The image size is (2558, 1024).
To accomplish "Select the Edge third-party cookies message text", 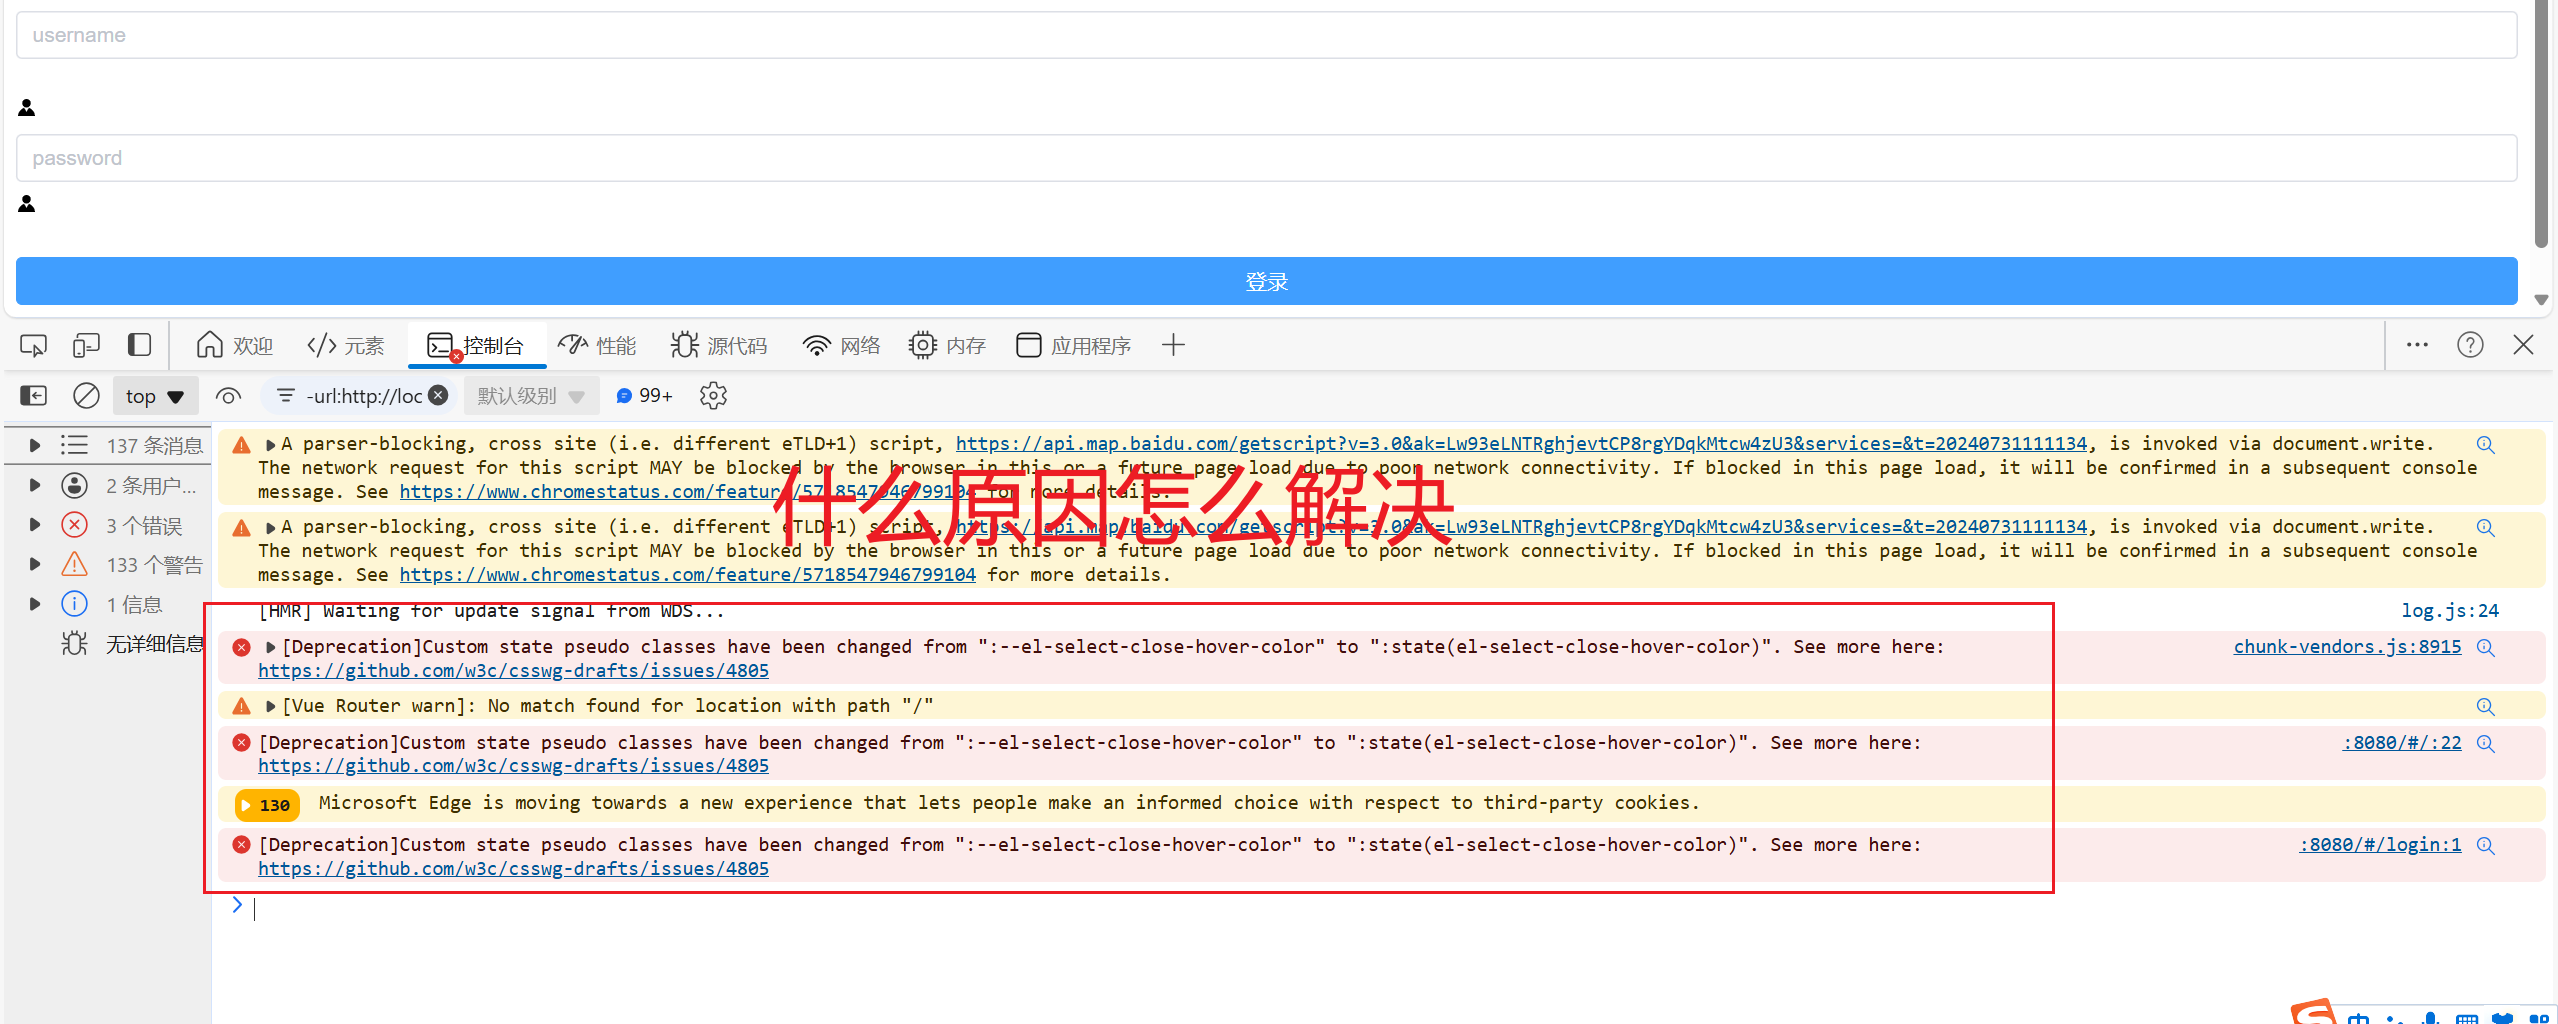I will point(1008,803).
